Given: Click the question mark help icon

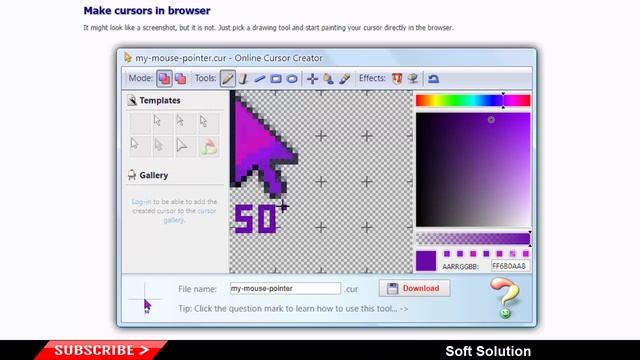Looking at the screenshot, I should pos(505,298).
